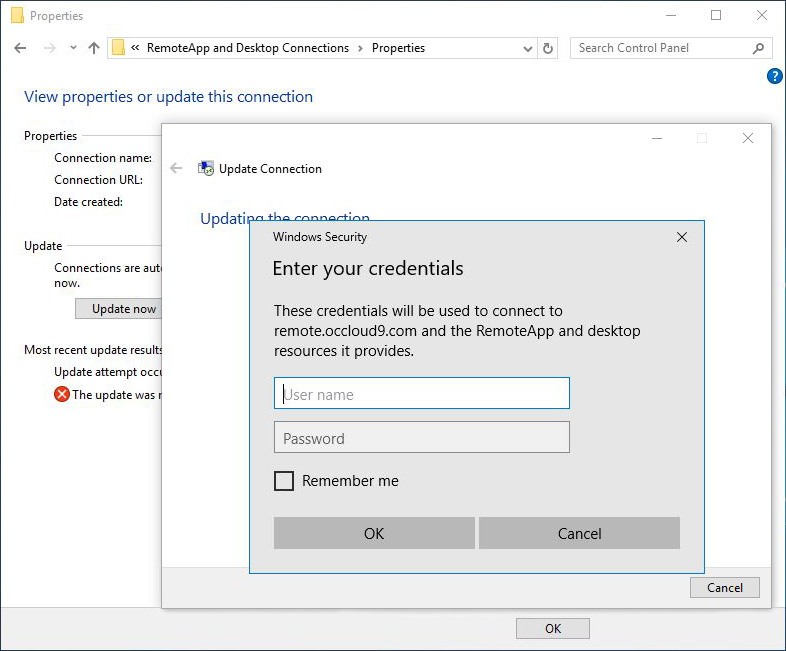The width and height of the screenshot is (786, 651).
Task: Click the Properties breadcrumb segment
Action: [x=398, y=48]
